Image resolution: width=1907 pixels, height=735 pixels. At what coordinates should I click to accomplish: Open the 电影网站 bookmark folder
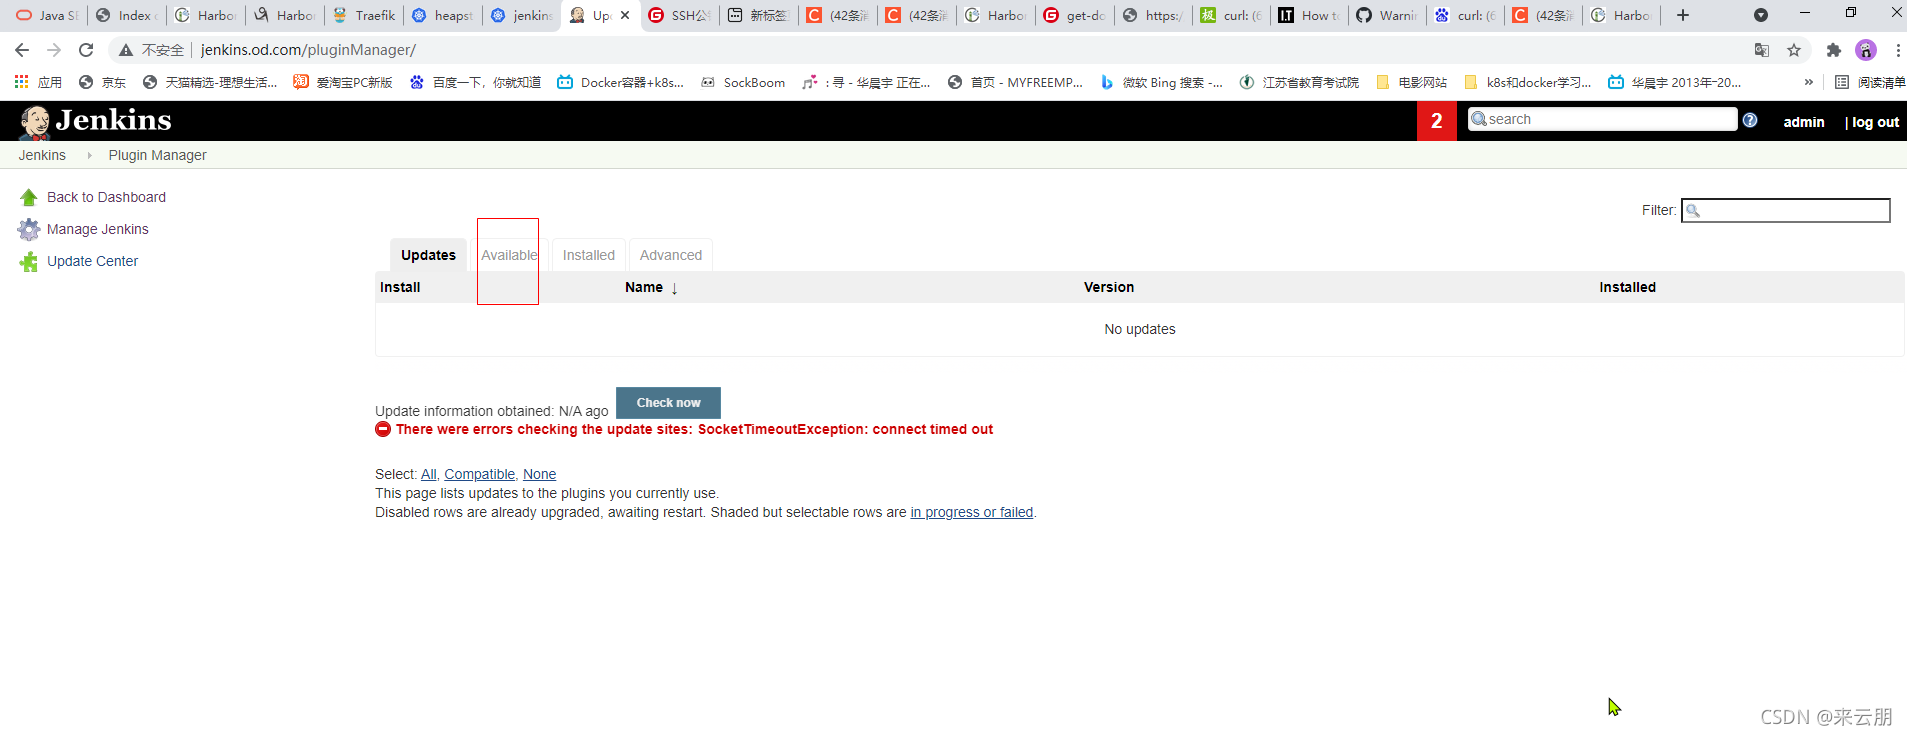(1412, 82)
